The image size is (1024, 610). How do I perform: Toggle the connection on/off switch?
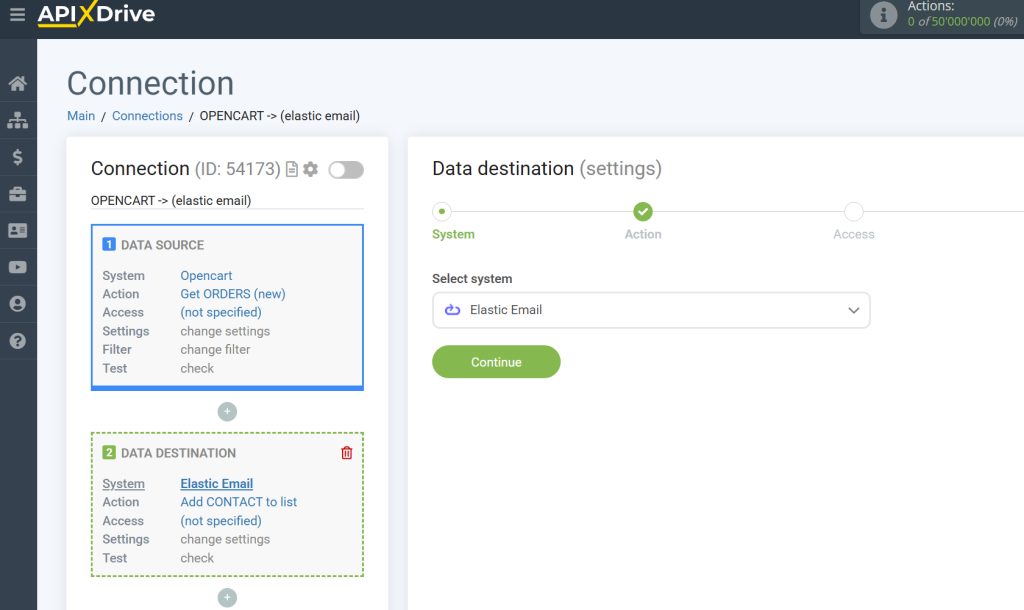coord(346,170)
